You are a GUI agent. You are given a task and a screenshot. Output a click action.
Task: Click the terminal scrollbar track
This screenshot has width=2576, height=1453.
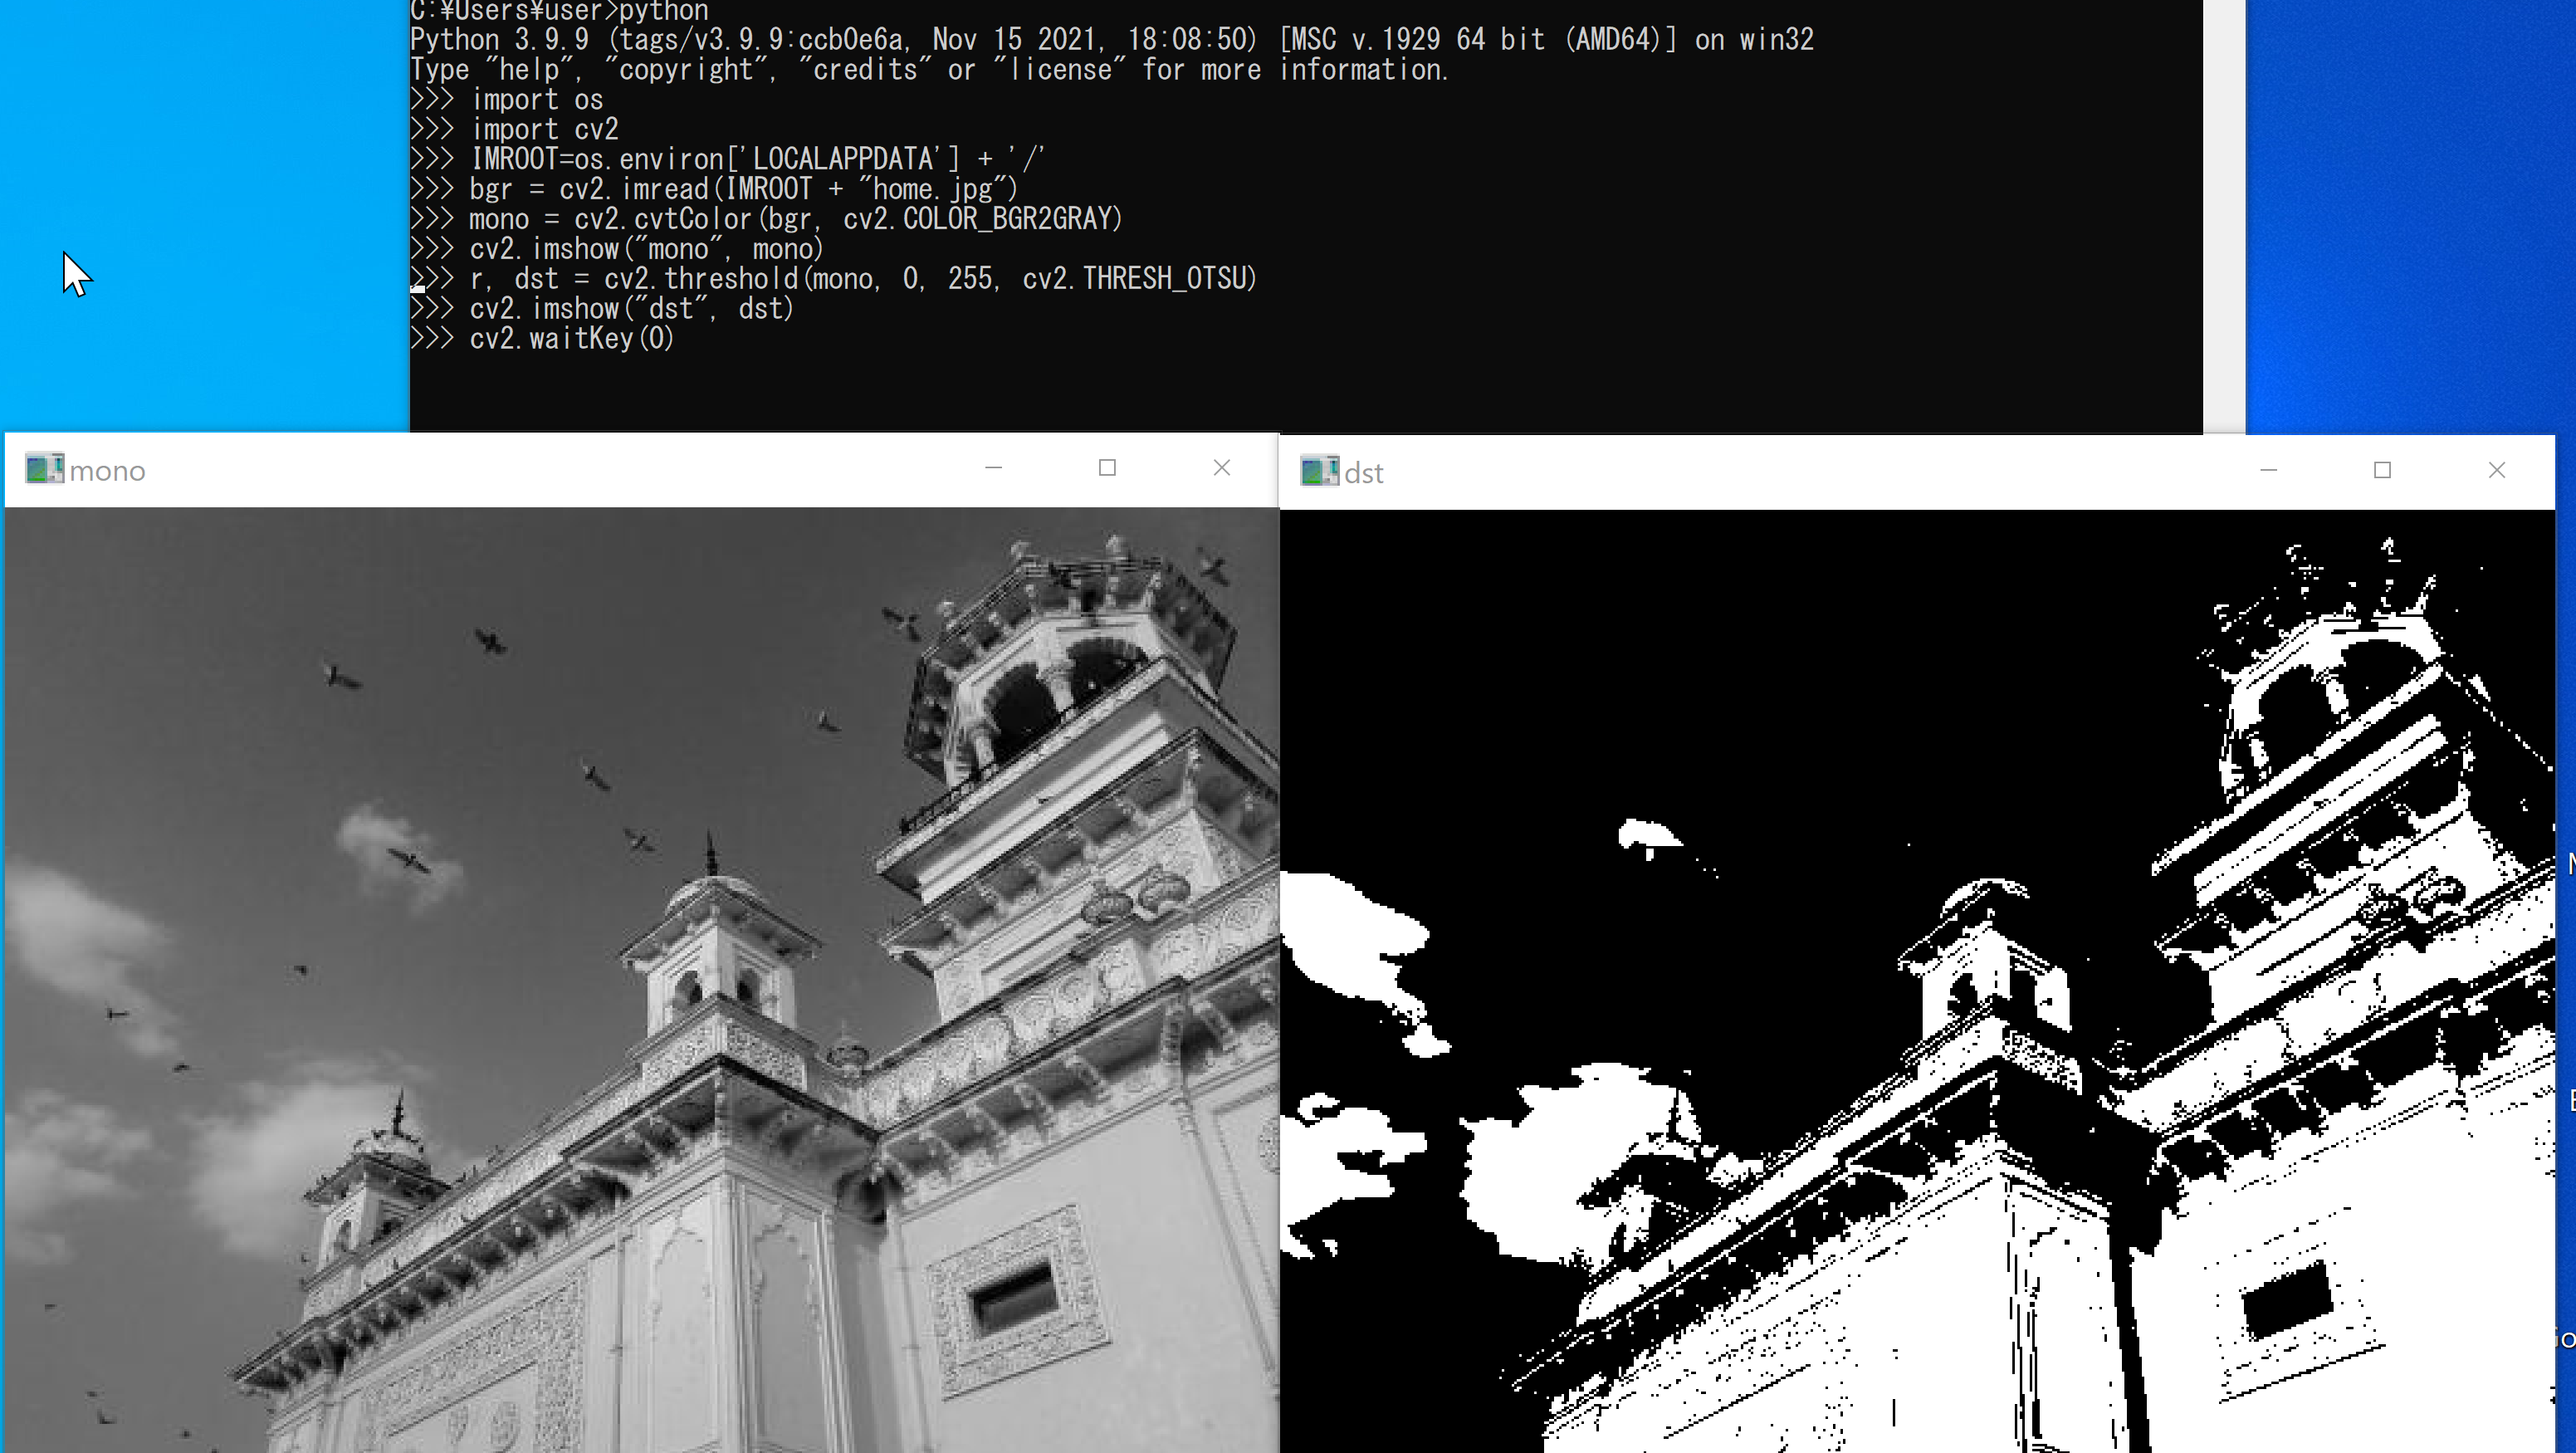2224,216
